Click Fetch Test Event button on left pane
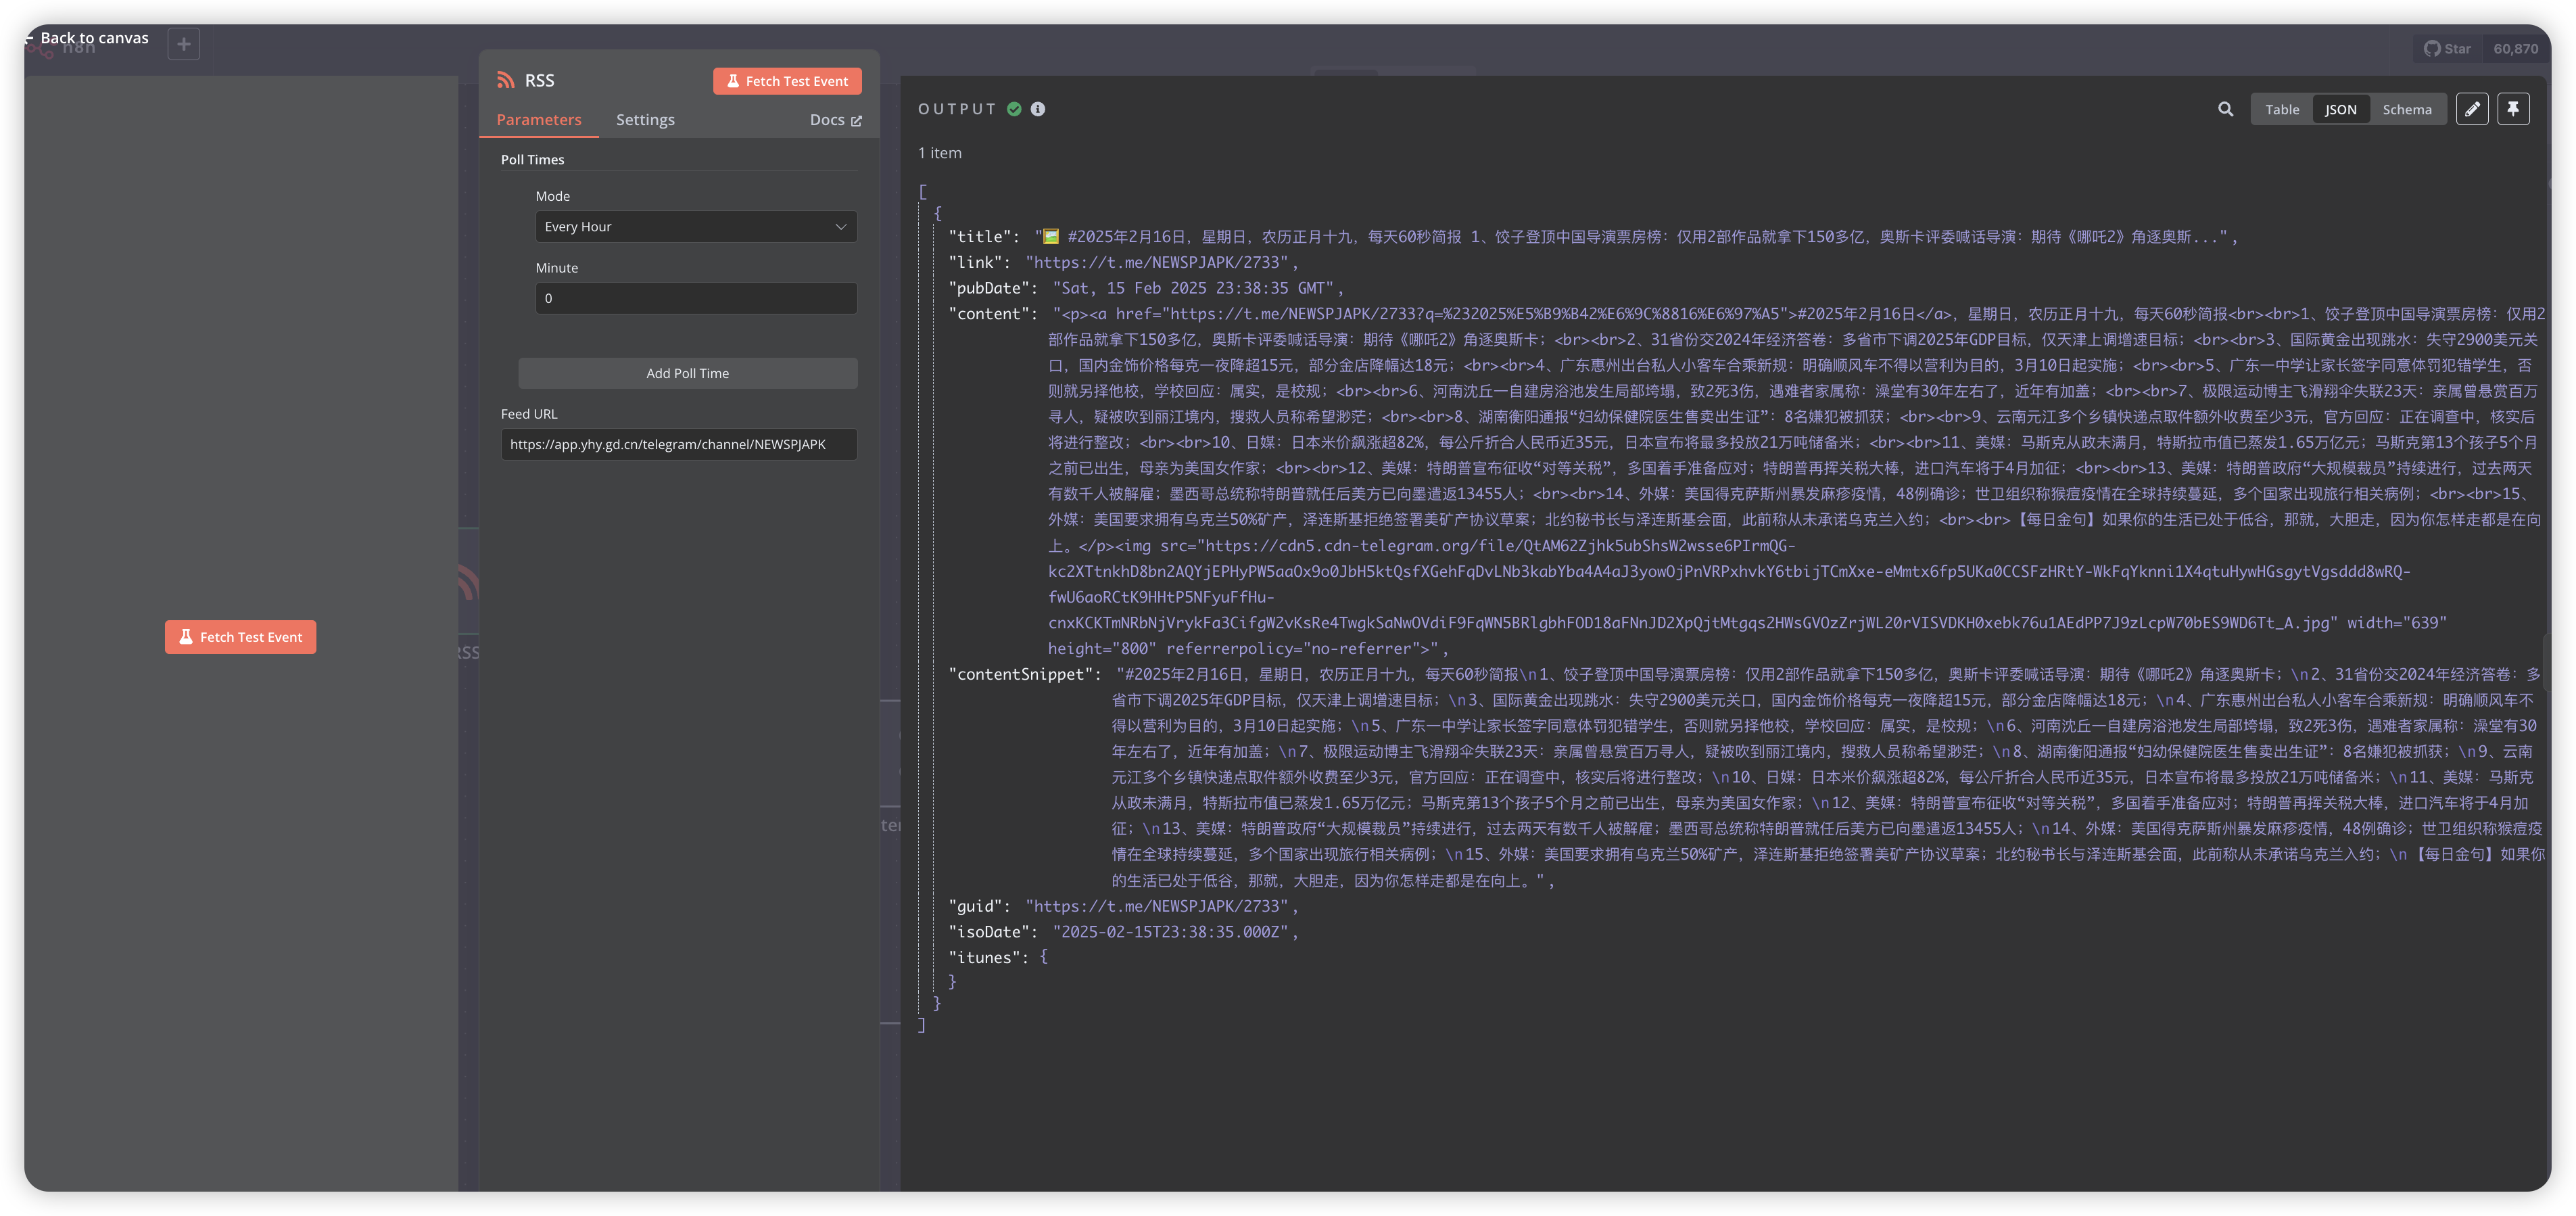The height and width of the screenshot is (1216, 2576). 240,637
